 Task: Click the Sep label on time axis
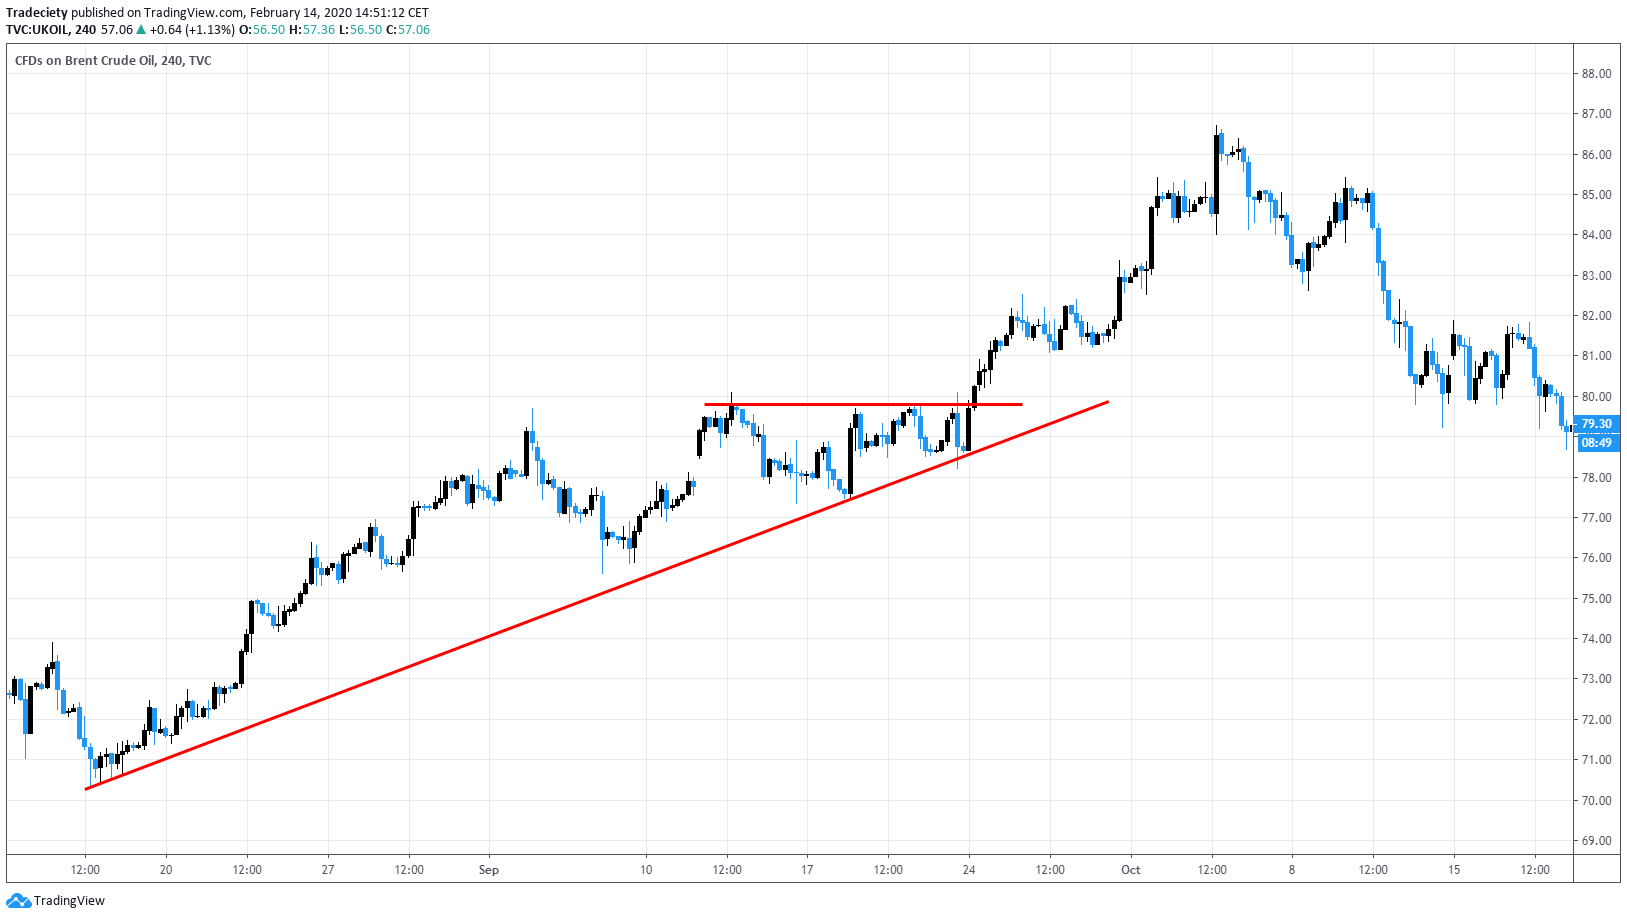click(x=488, y=870)
